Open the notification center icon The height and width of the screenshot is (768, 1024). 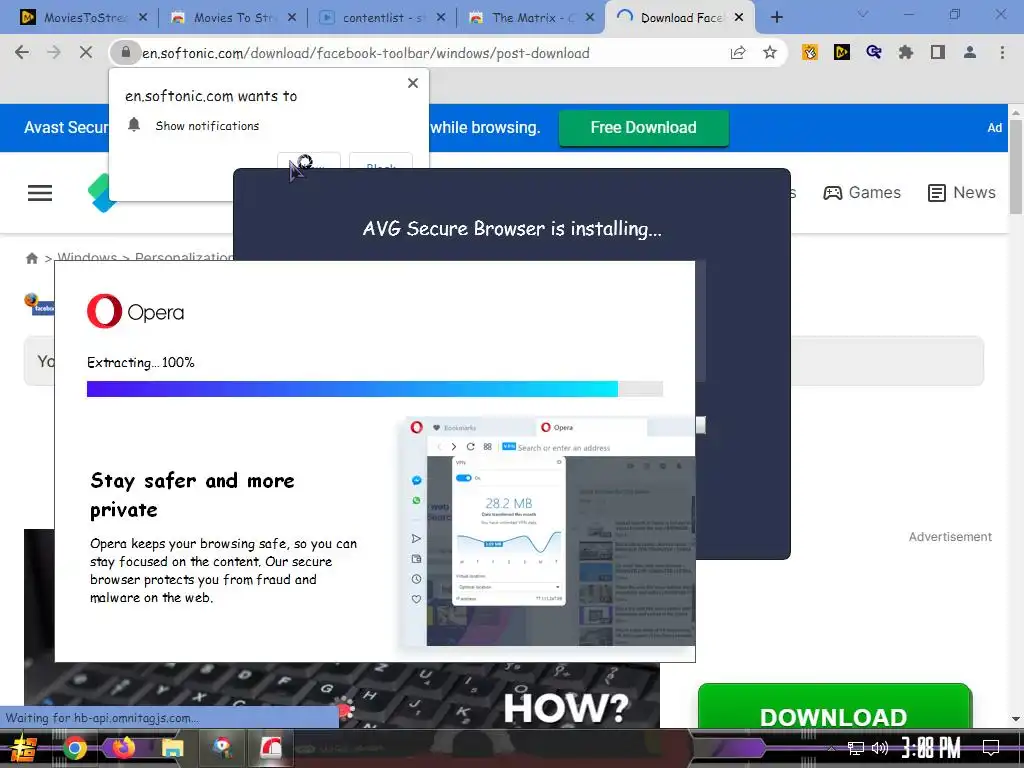[x=991, y=748]
